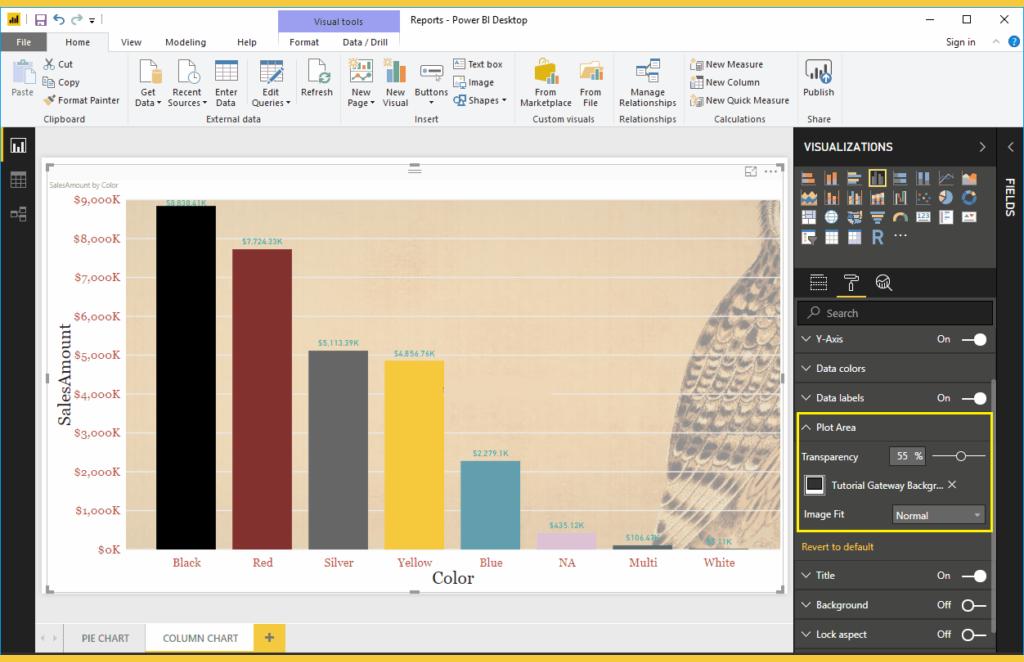Viewport: 1024px width, 662px height.
Task: Expand the Data colors section
Action: point(807,369)
